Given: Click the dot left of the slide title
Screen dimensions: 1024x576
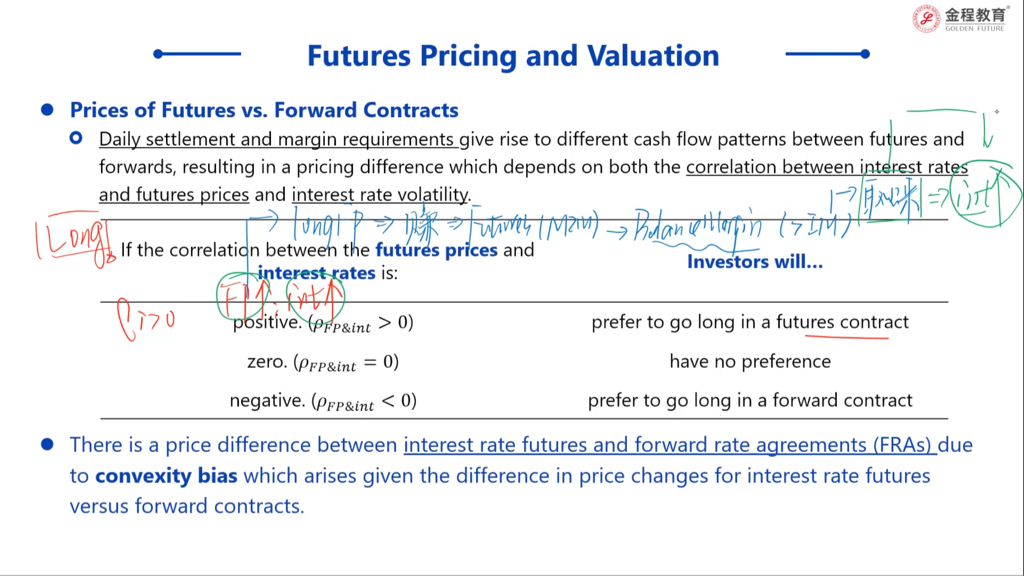Looking at the screenshot, I should coord(158,54).
